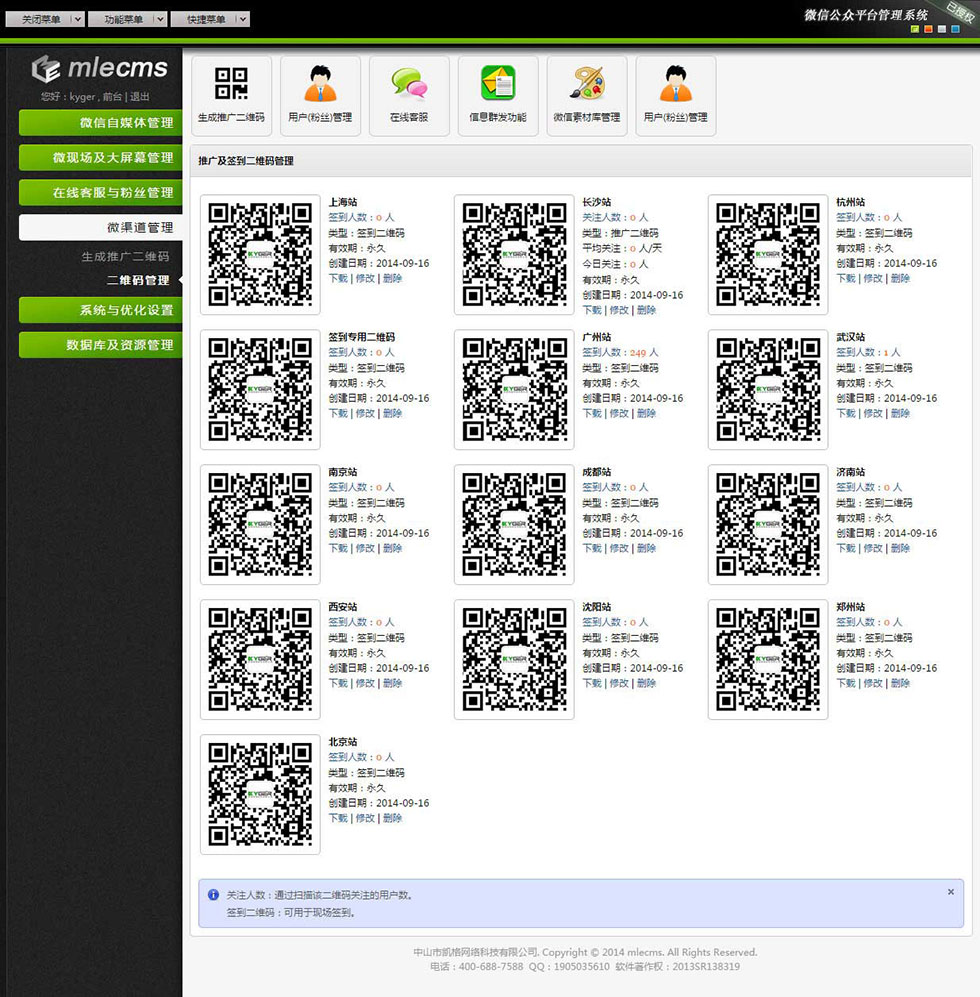Download 西安站 QR code via 下载
This screenshot has height=997, width=980.
pyautogui.click(x=338, y=684)
